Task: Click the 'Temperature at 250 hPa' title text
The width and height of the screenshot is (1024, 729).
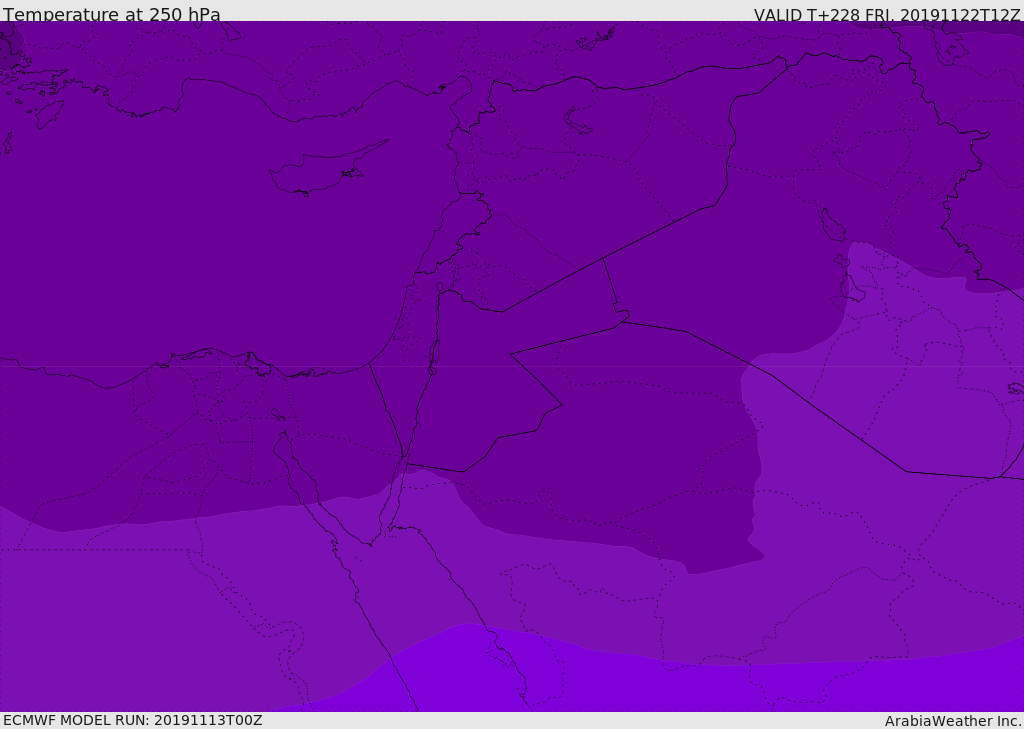Action: point(112,14)
